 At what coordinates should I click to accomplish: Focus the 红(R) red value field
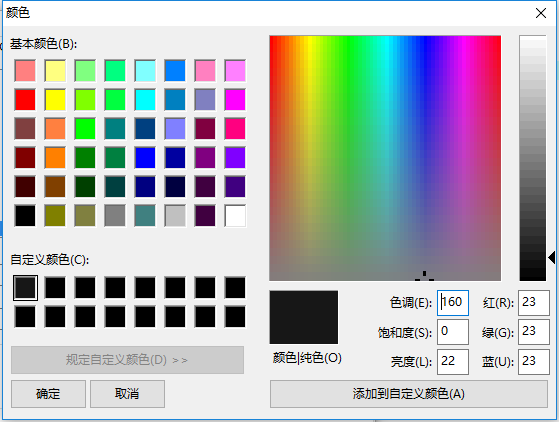click(534, 303)
